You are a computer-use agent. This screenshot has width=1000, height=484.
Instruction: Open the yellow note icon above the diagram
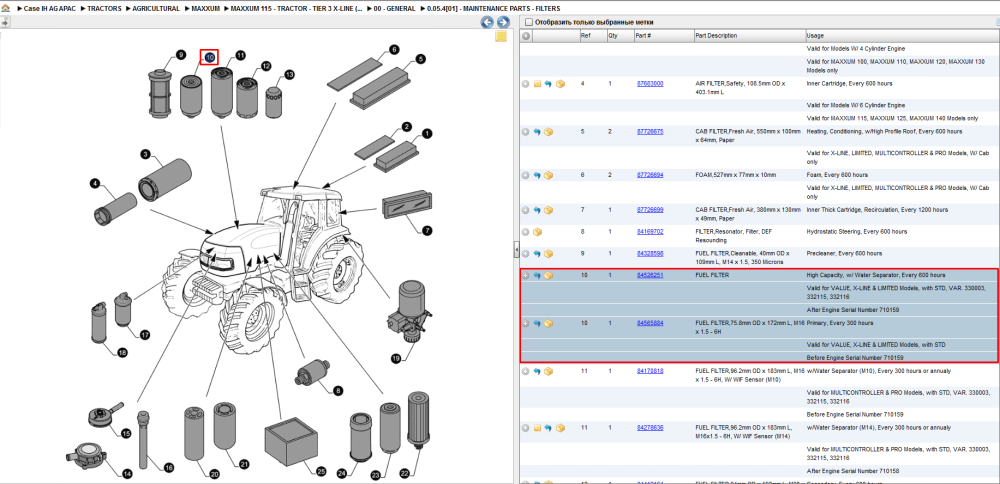pos(501,36)
